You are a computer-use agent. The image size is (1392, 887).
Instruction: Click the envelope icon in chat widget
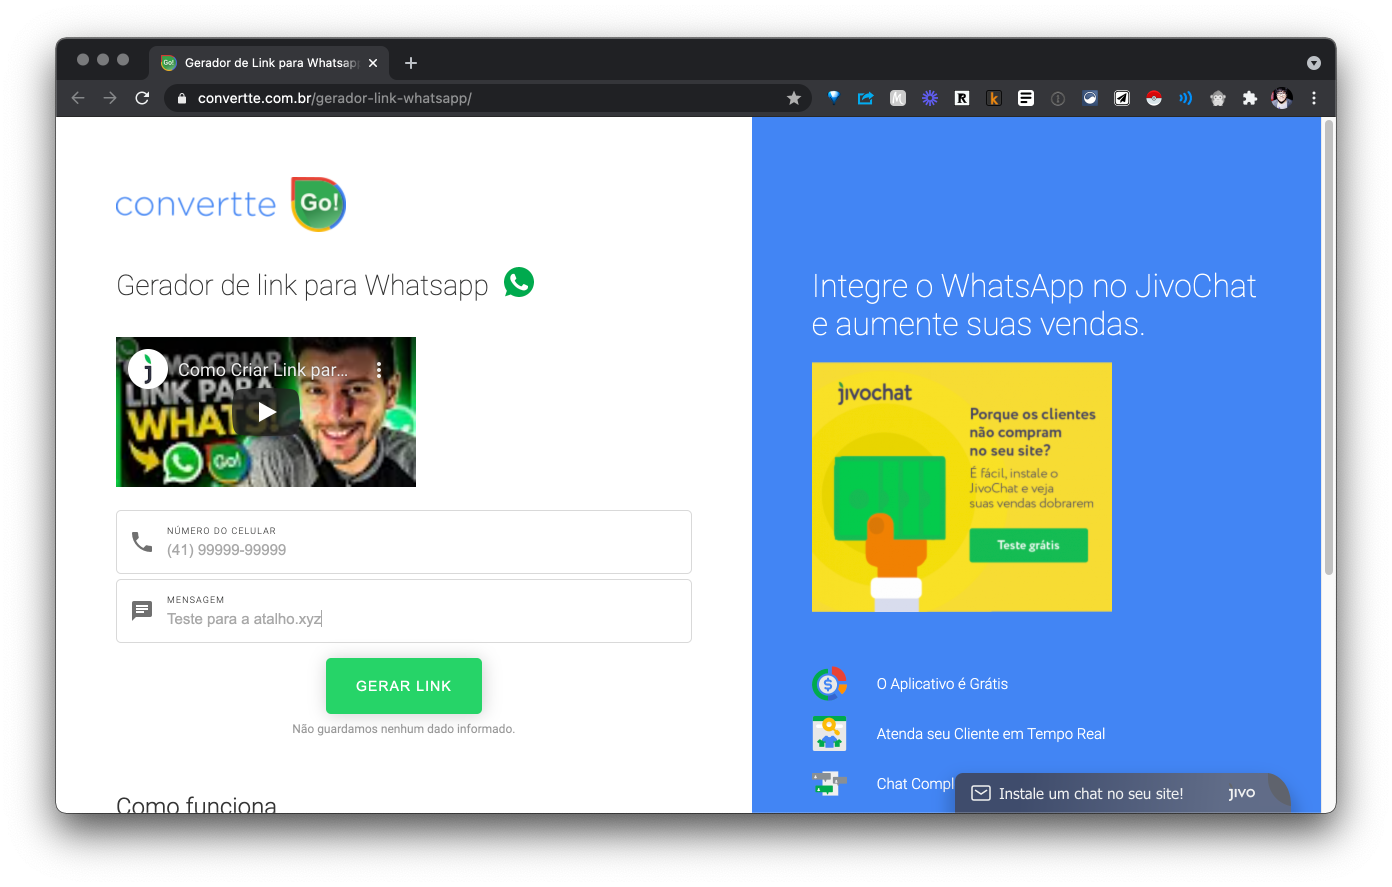click(x=981, y=793)
